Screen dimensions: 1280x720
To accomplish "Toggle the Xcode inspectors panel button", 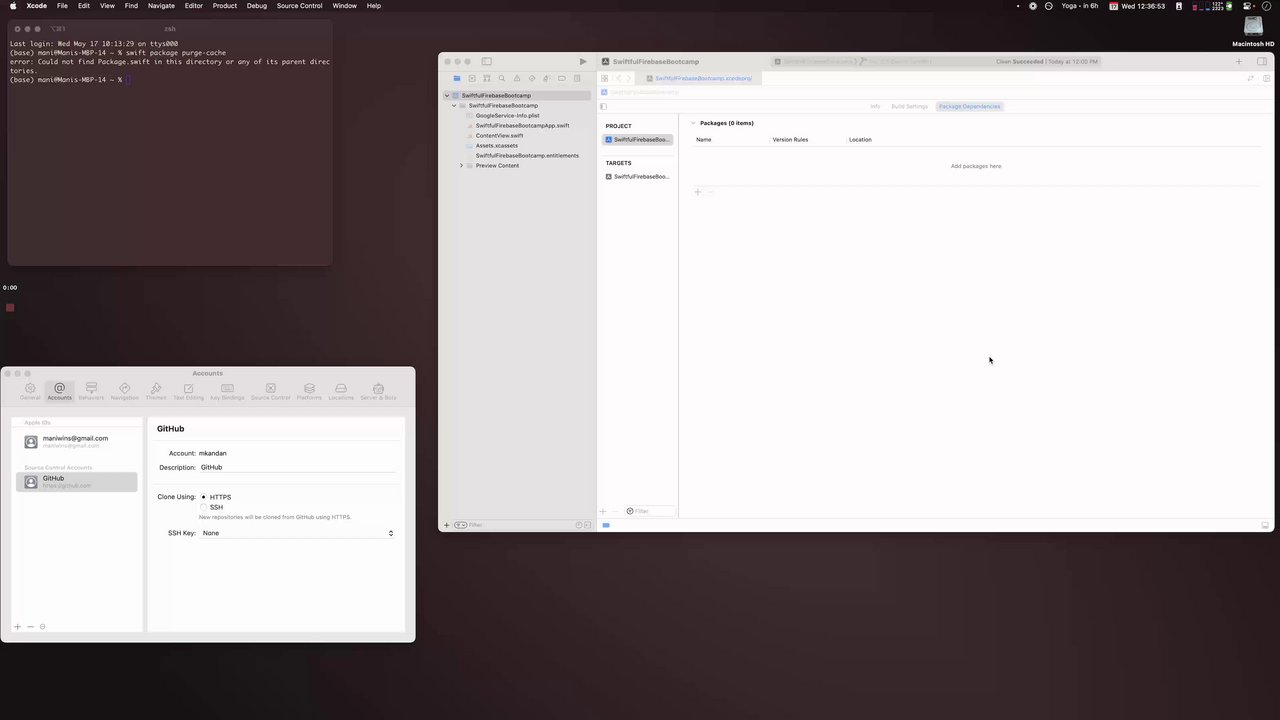I will pos(1262,62).
